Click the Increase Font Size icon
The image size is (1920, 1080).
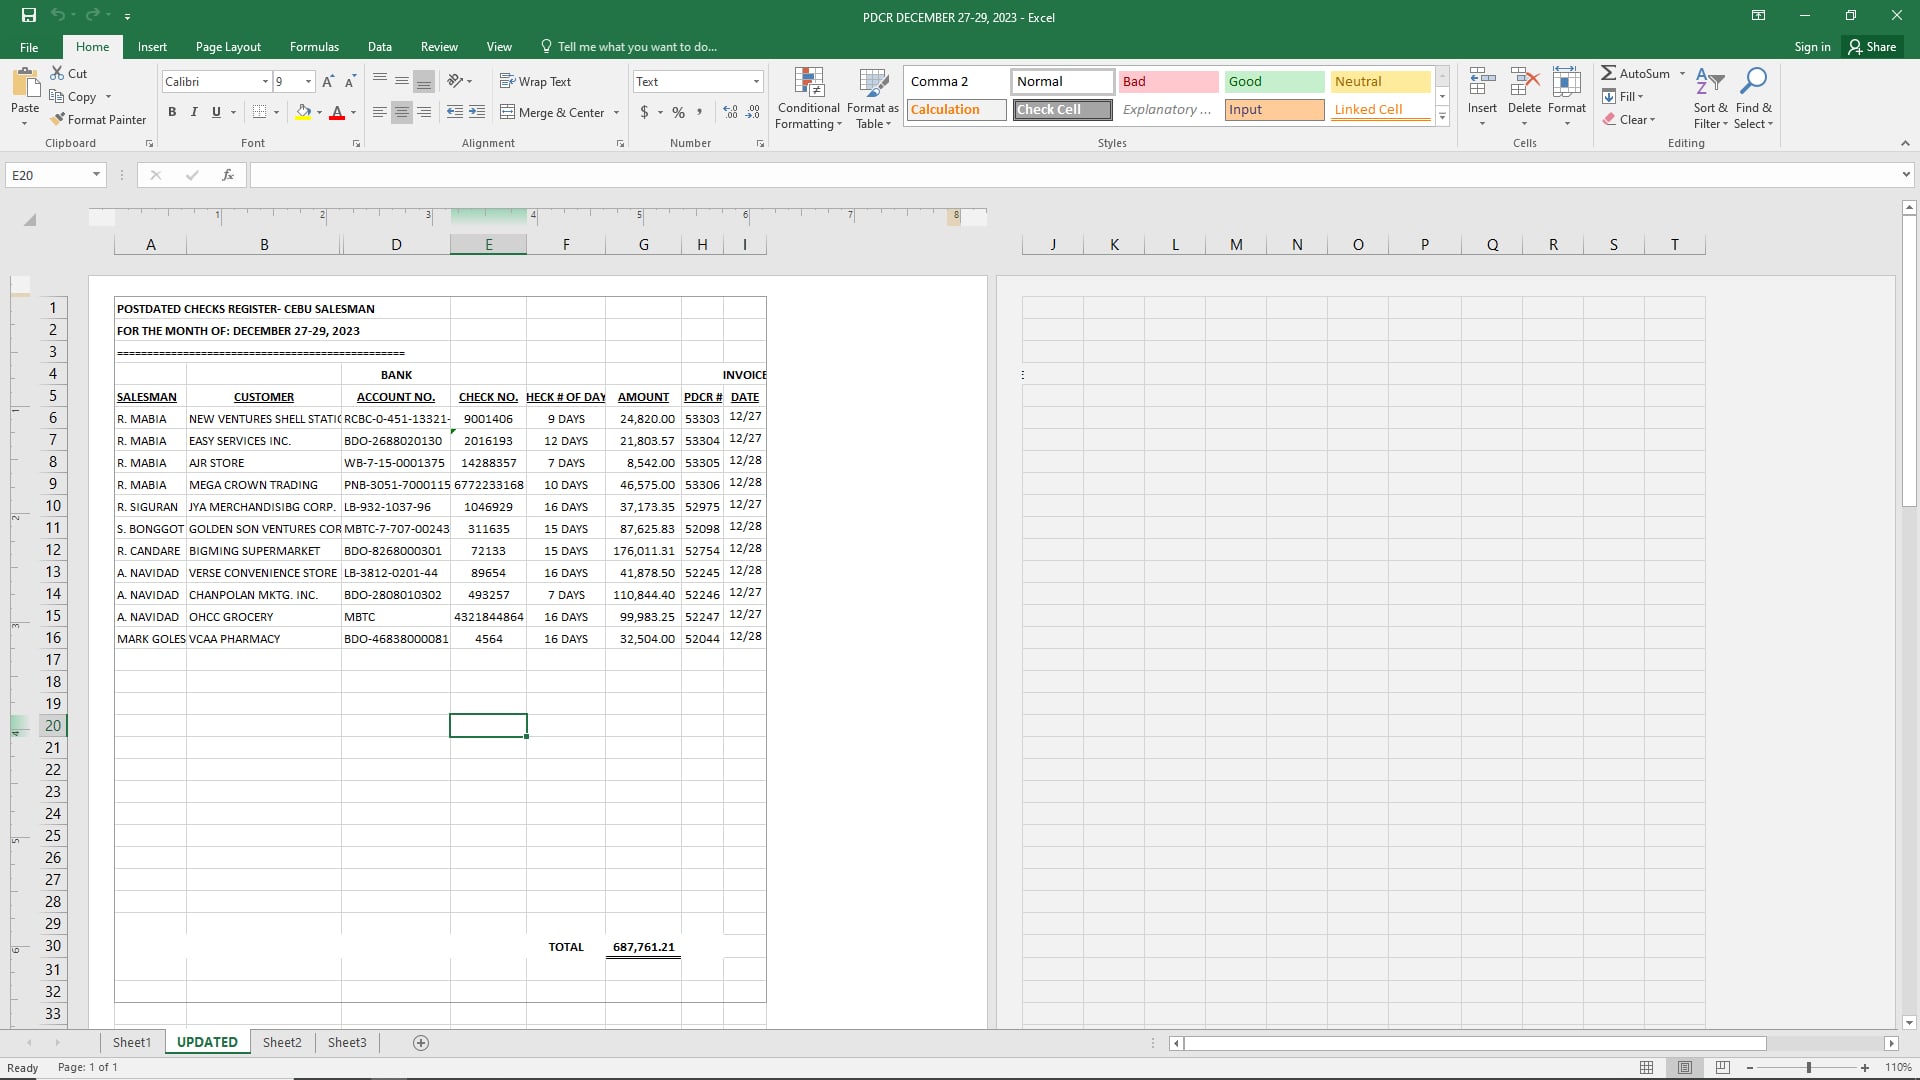(x=328, y=81)
